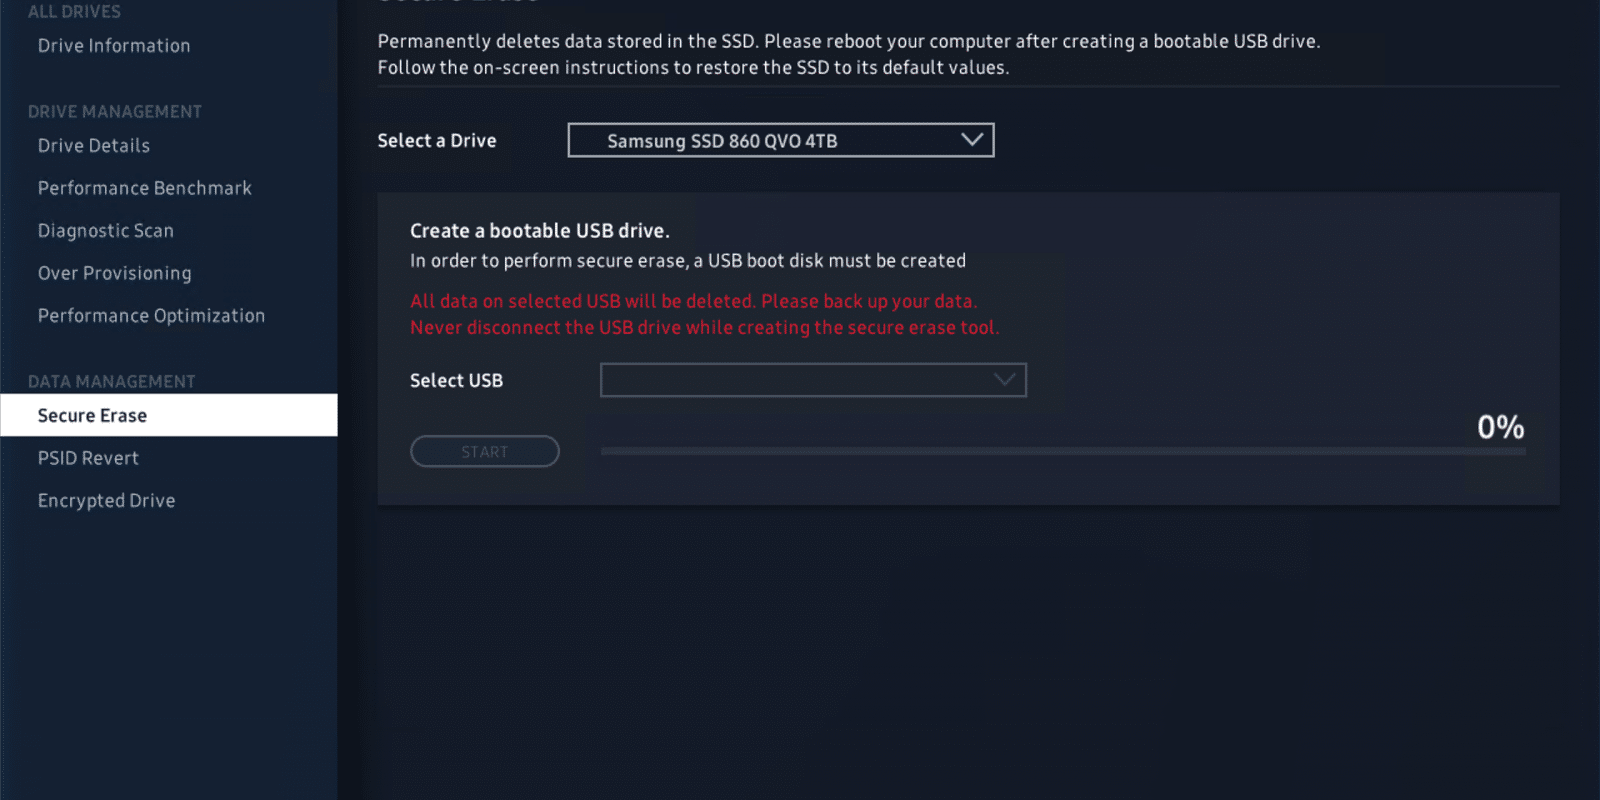The height and width of the screenshot is (800, 1600).
Task: Open the Samsung SSD 860 QVO 4TB dropdown
Action: (x=781, y=140)
